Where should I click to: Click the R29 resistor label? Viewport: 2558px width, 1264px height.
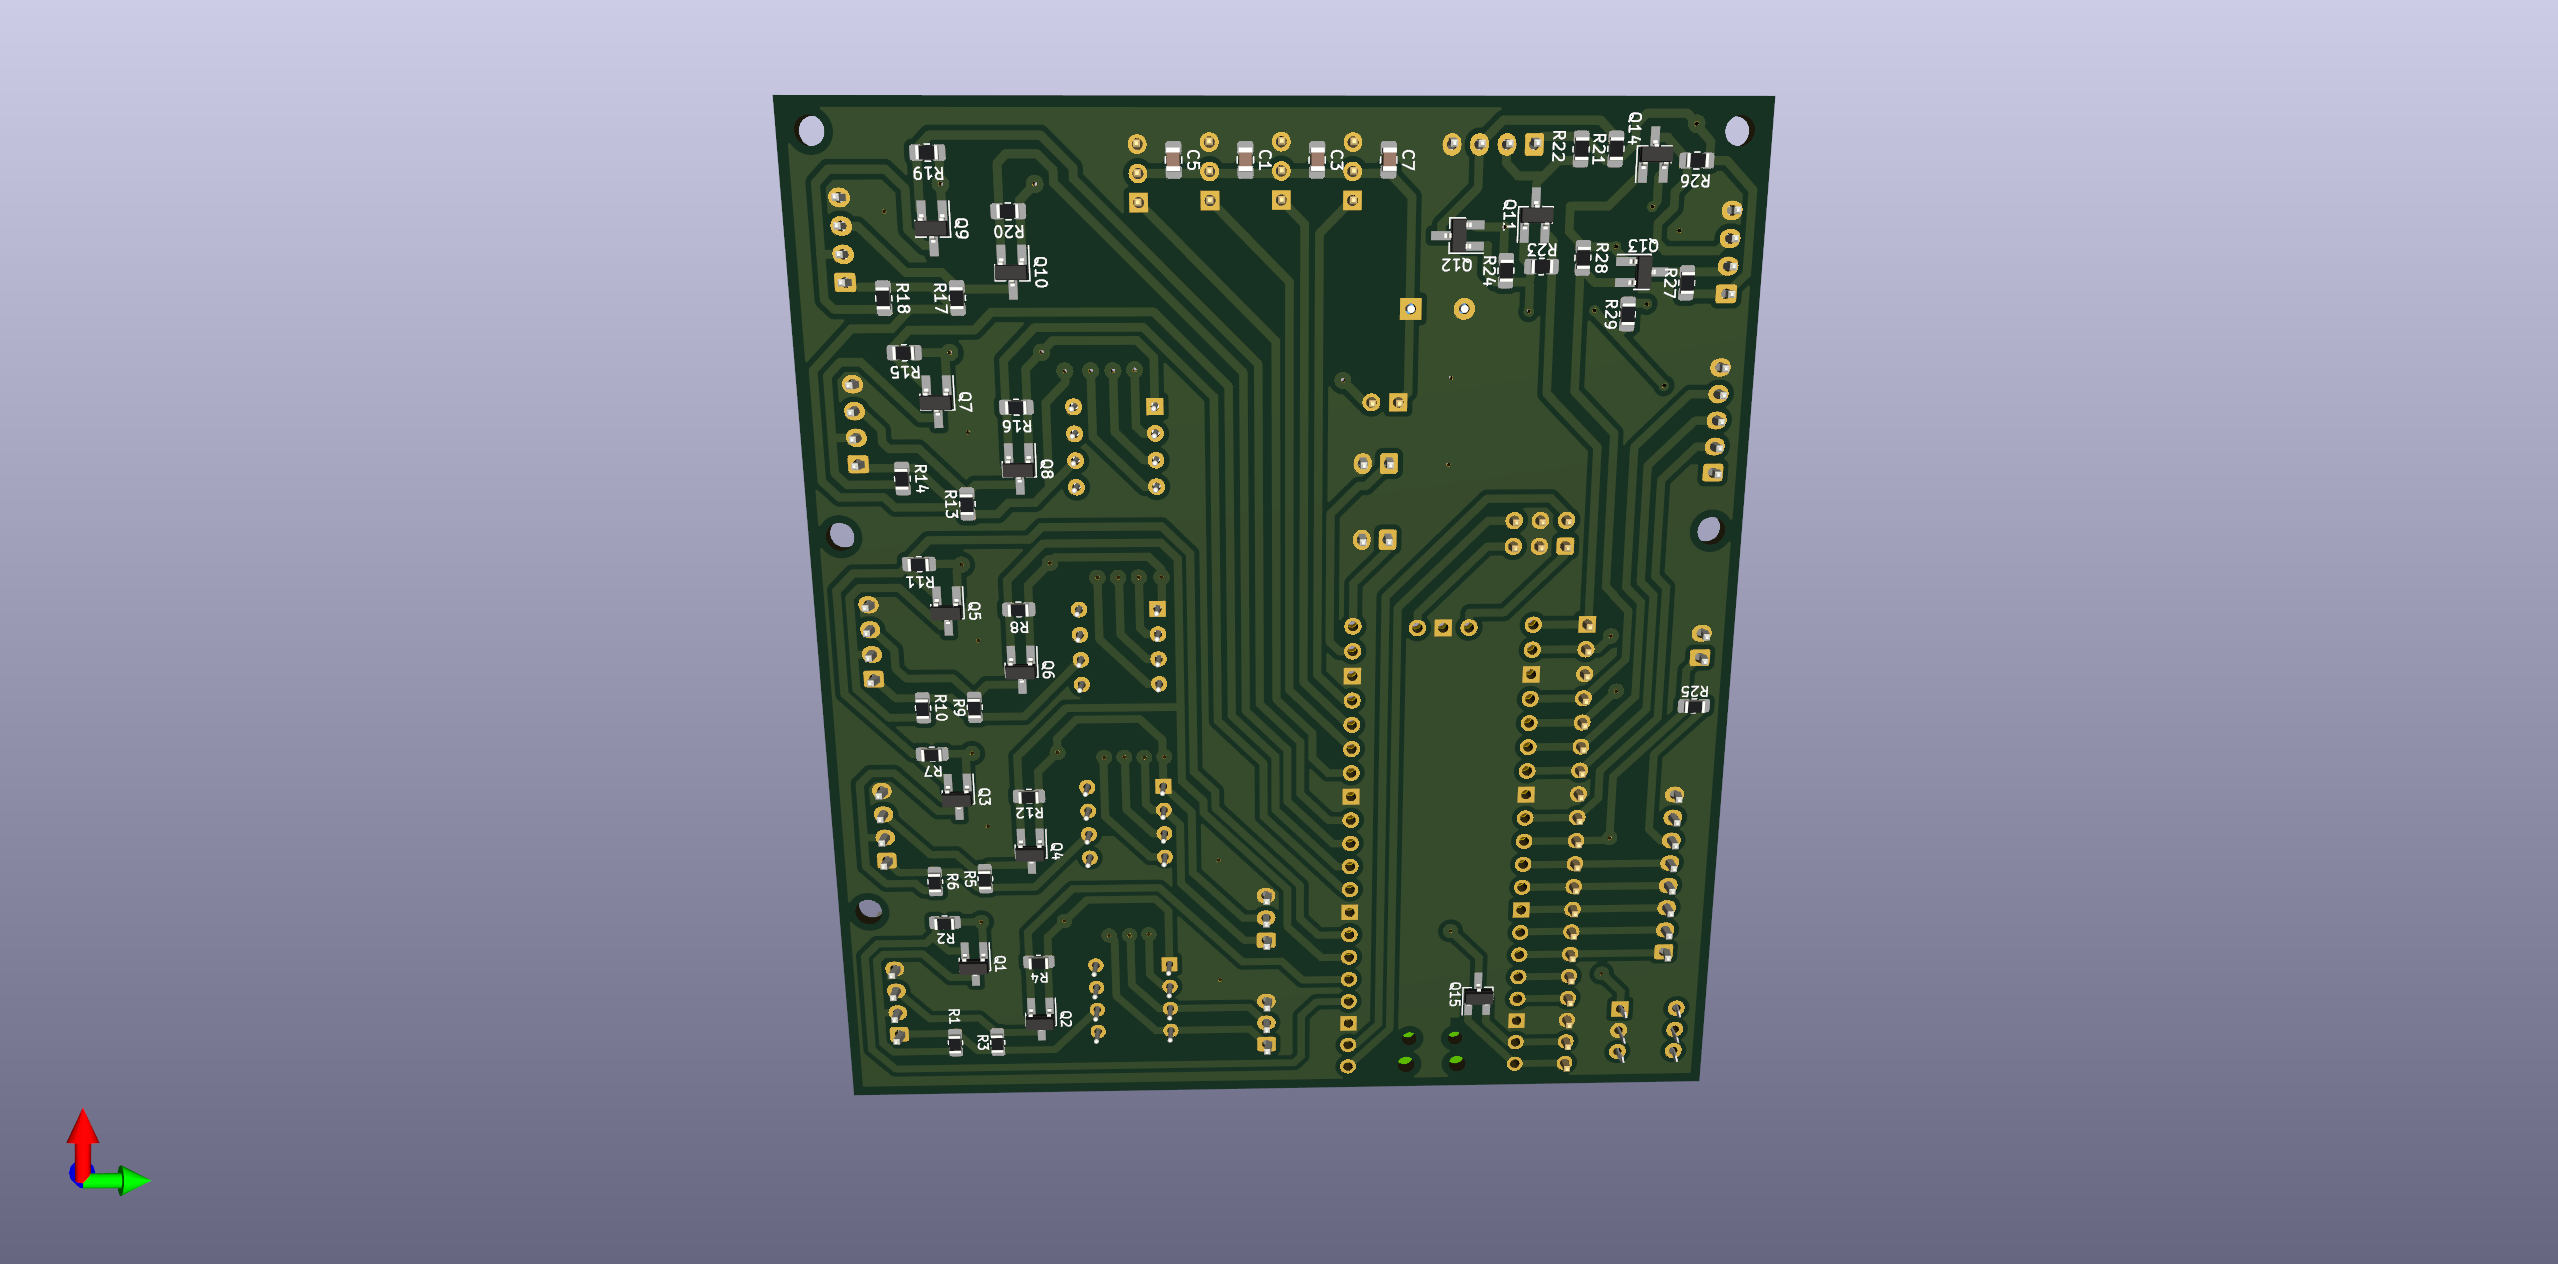[x=1610, y=314]
